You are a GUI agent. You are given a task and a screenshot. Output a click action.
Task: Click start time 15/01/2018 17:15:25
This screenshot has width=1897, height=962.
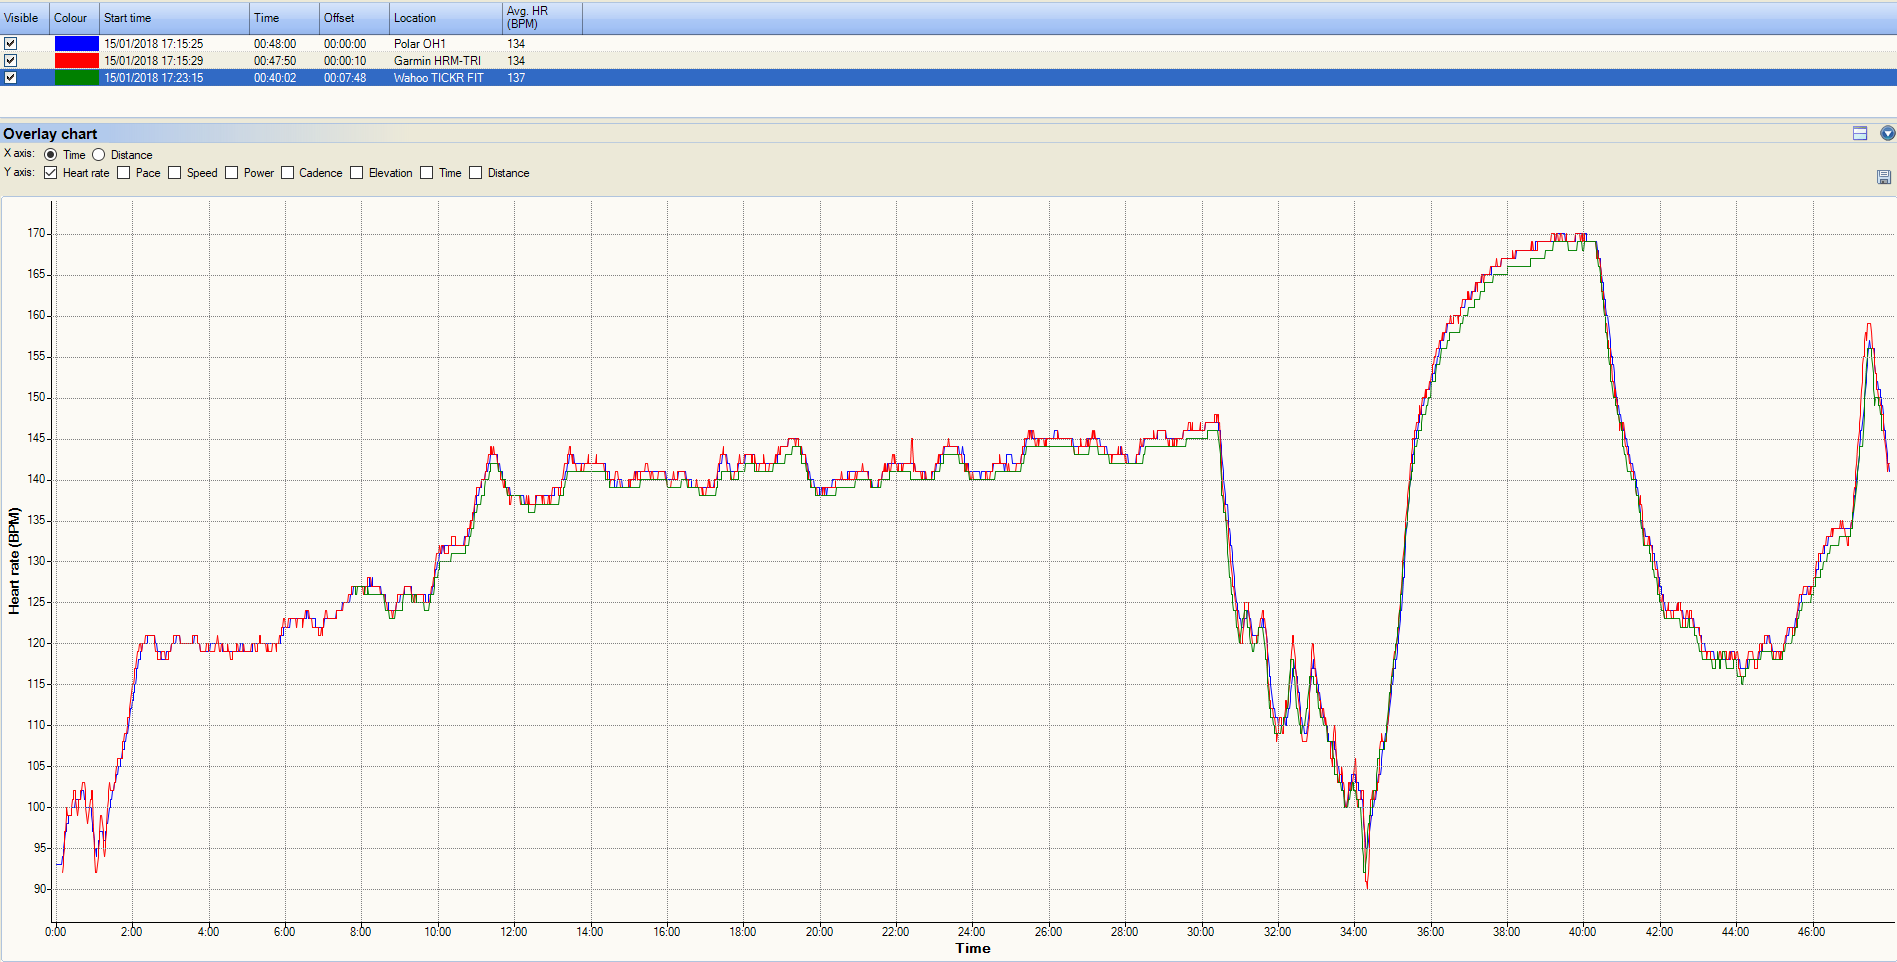(x=154, y=44)
